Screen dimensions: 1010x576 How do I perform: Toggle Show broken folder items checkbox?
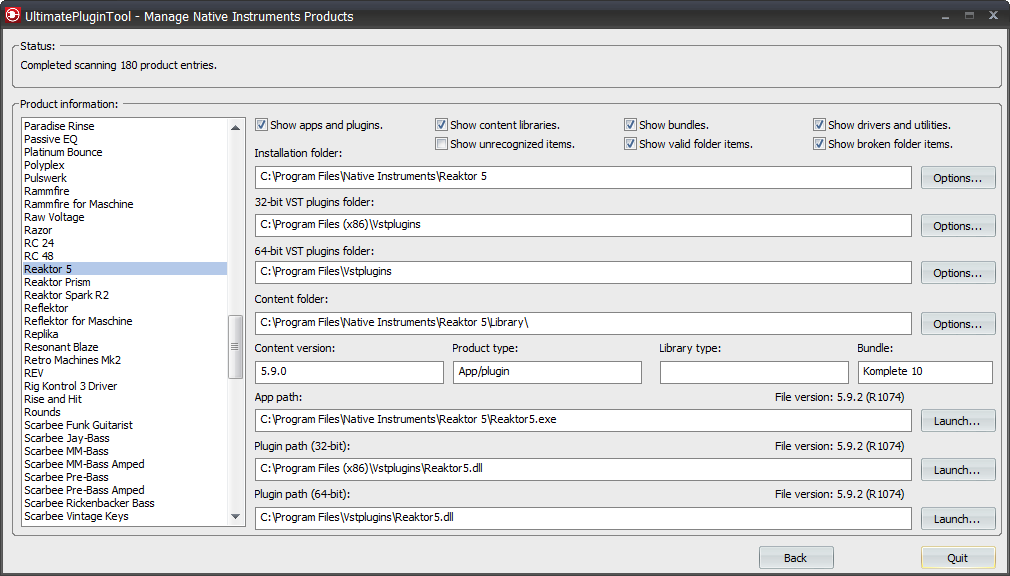click(819, 144)
